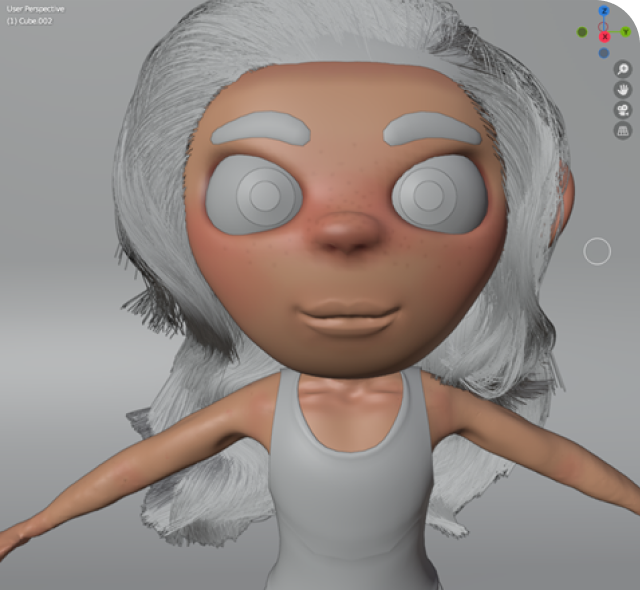640x590 pixels.
Task: Click inside the white circular brush cursor
Action: click(x=597, y=251)
